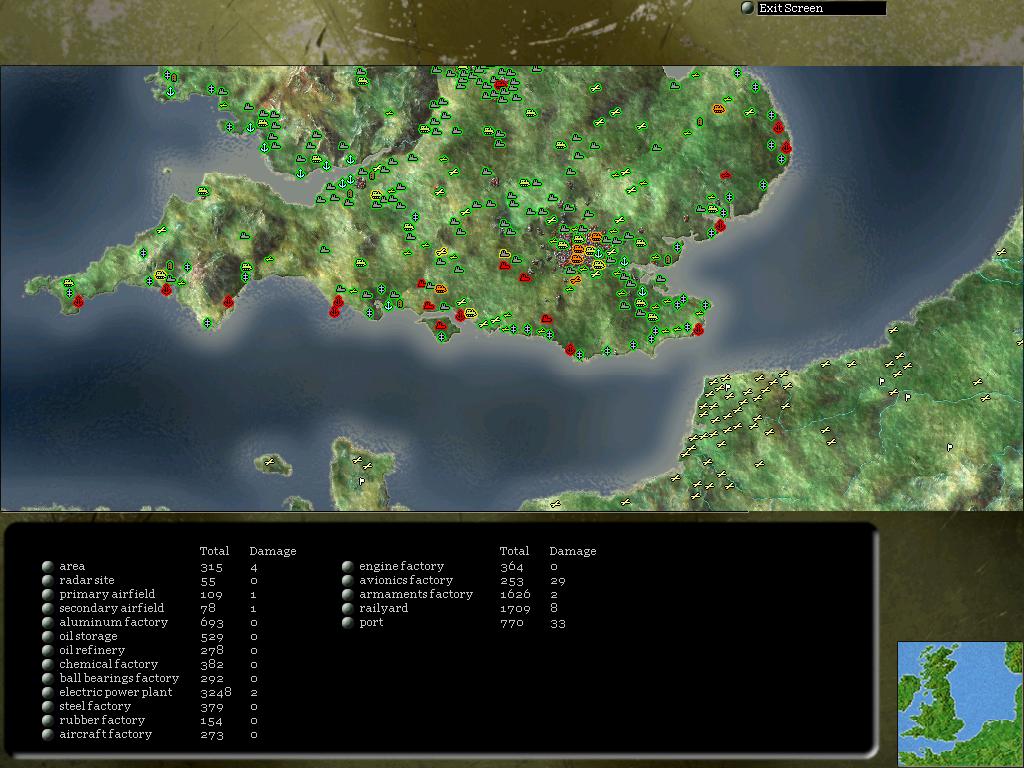Select the radar site radio button
The height and width of the screenshot is (768, 1024).
(x=48, y=580)
